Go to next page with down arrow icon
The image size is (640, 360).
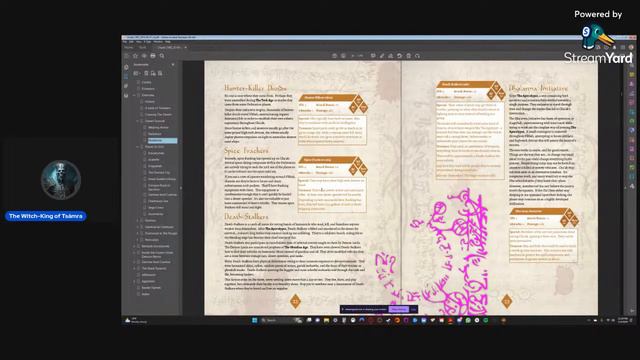343,56
